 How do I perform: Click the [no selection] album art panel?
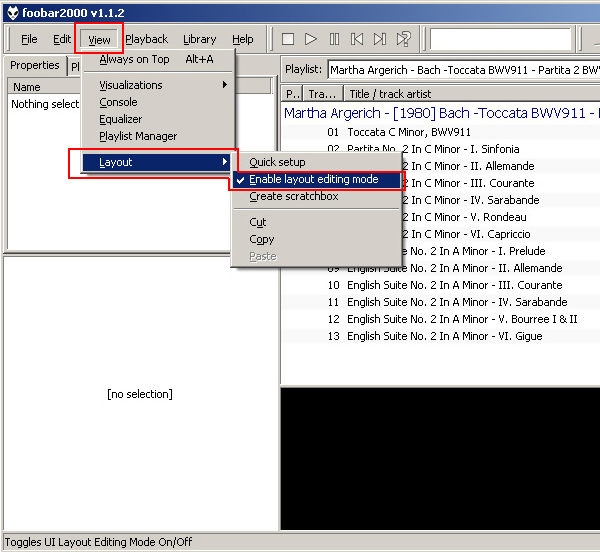pyautogui.click(x=140, y=394)
